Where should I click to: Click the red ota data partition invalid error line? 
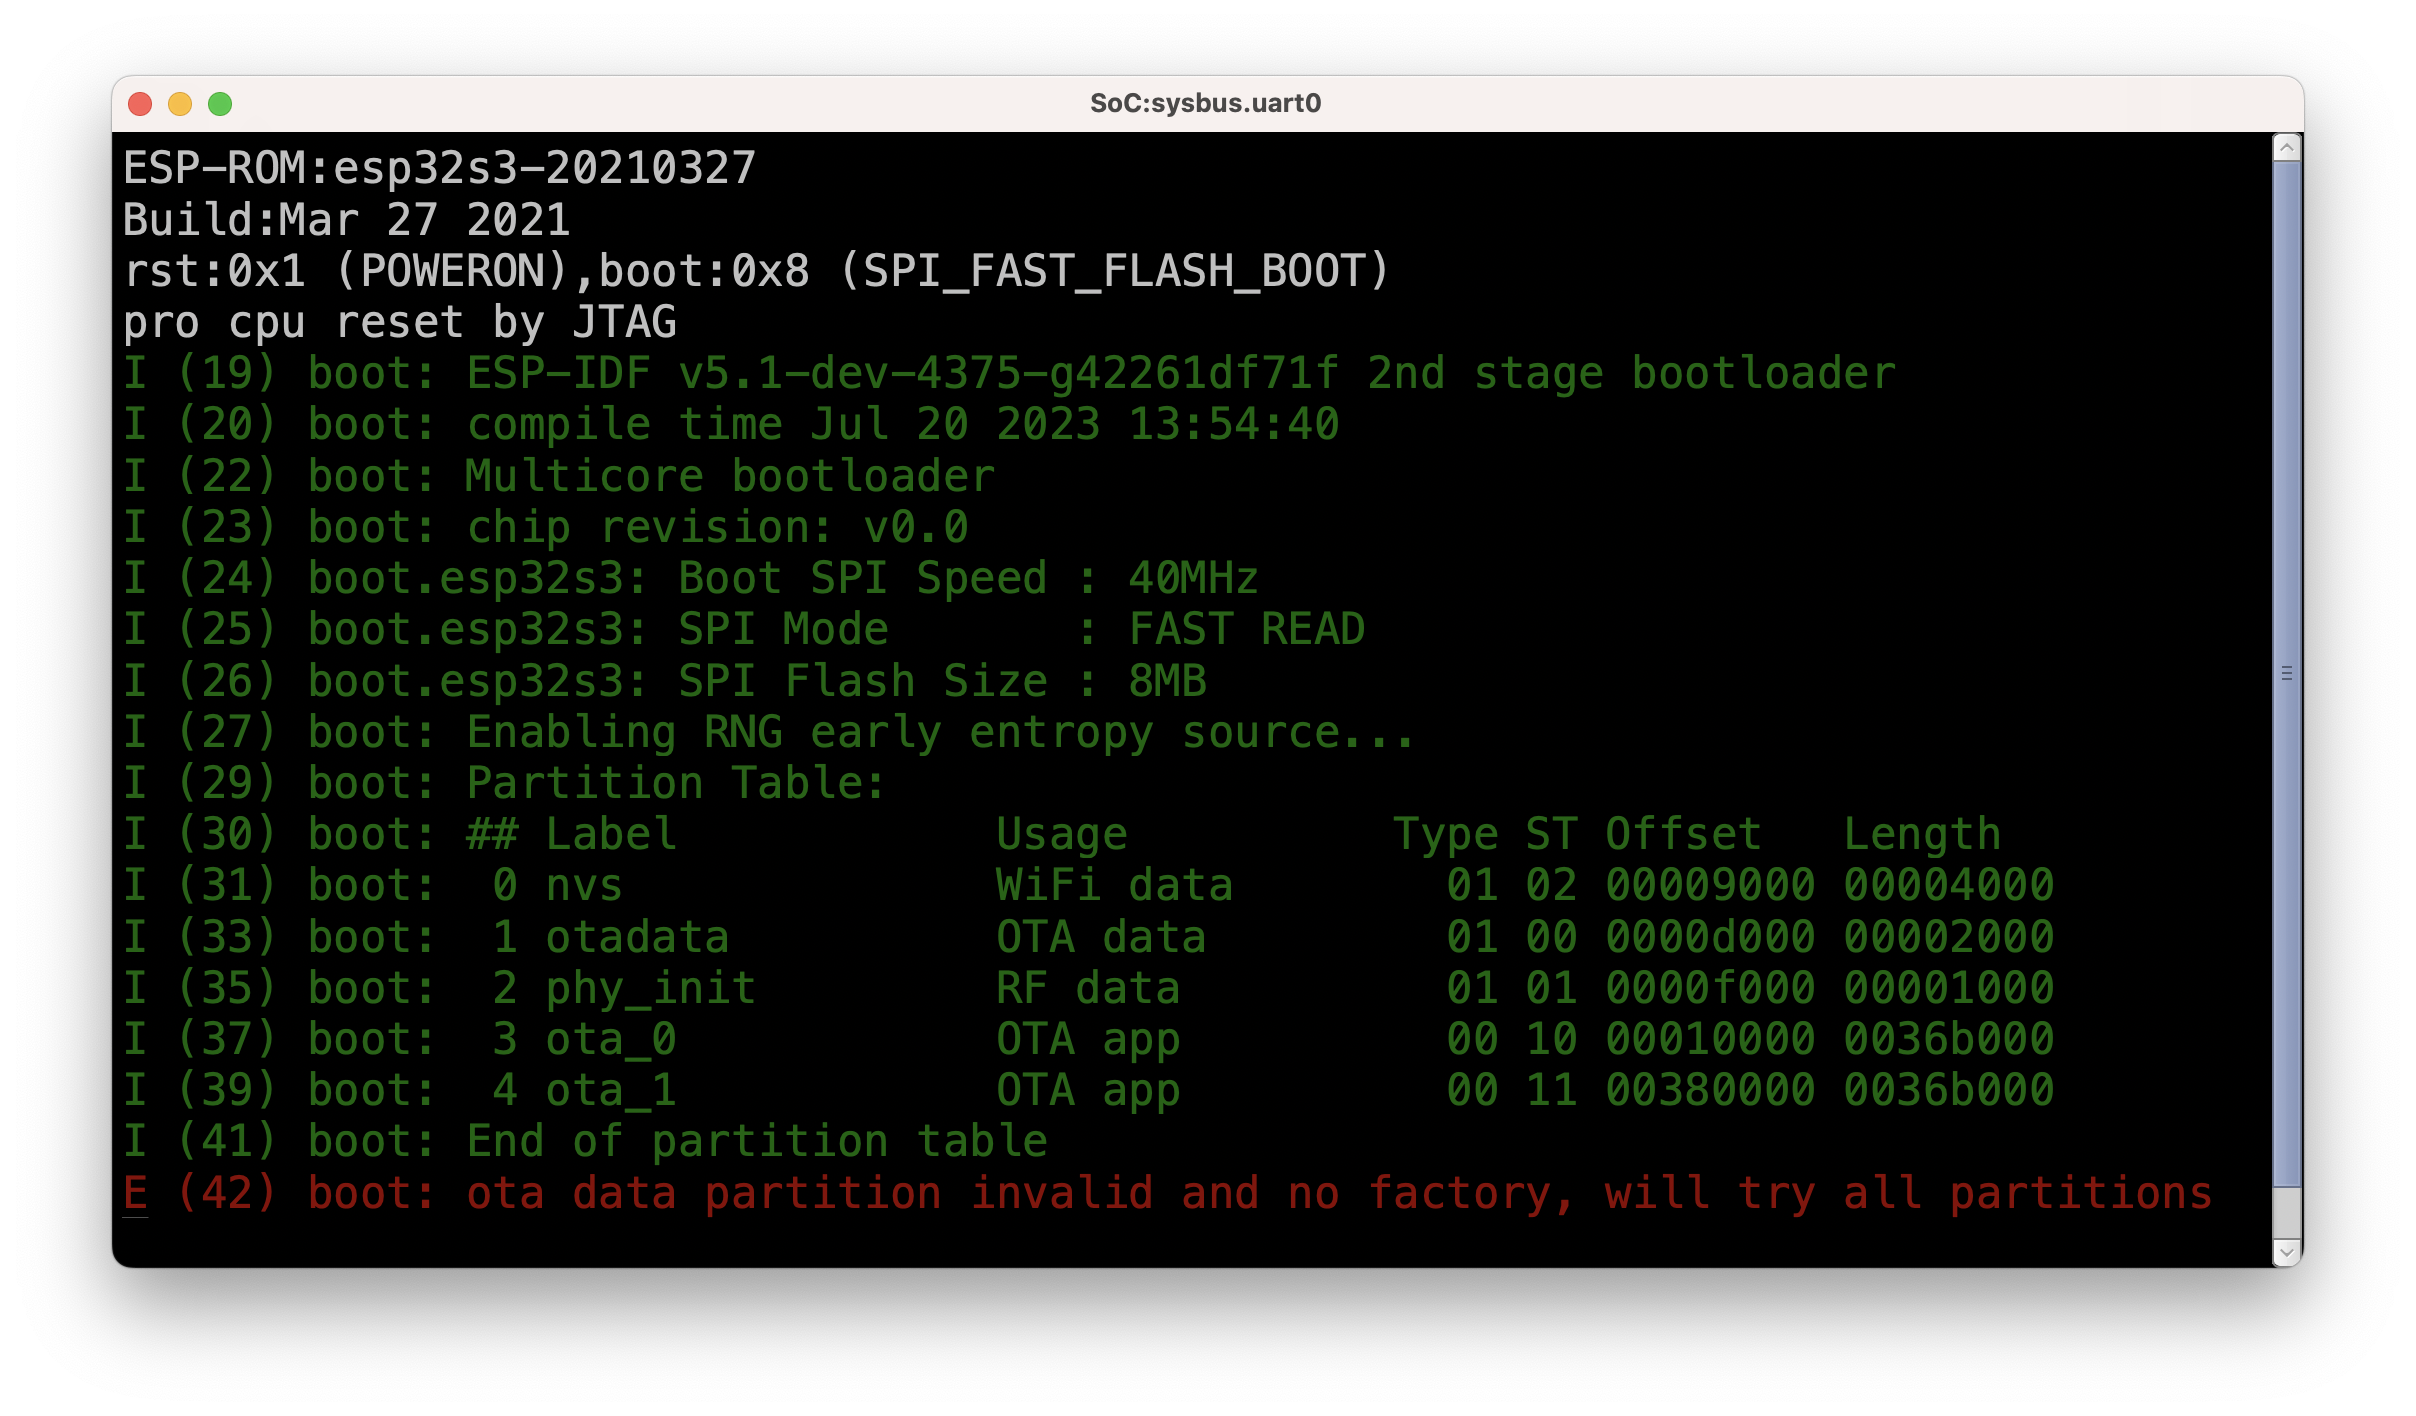click(x=1166, y=1194)
